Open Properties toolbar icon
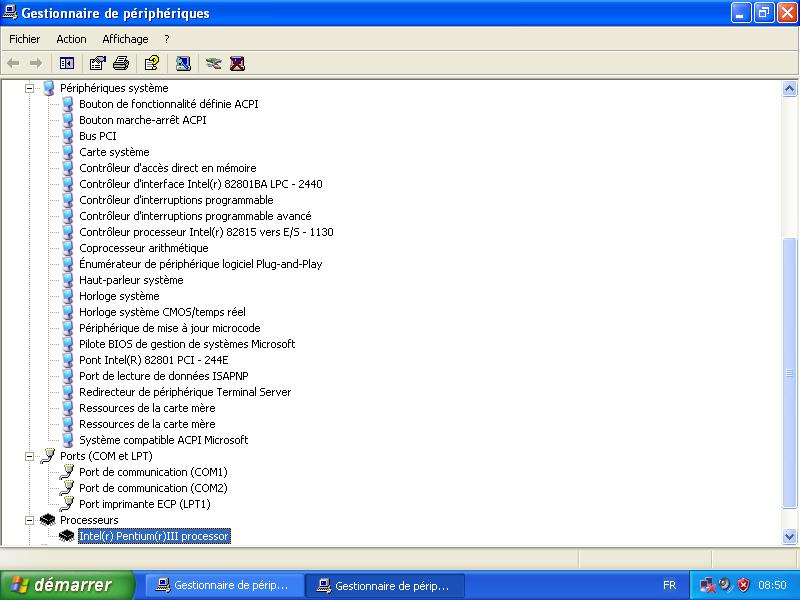 [97, 63]
